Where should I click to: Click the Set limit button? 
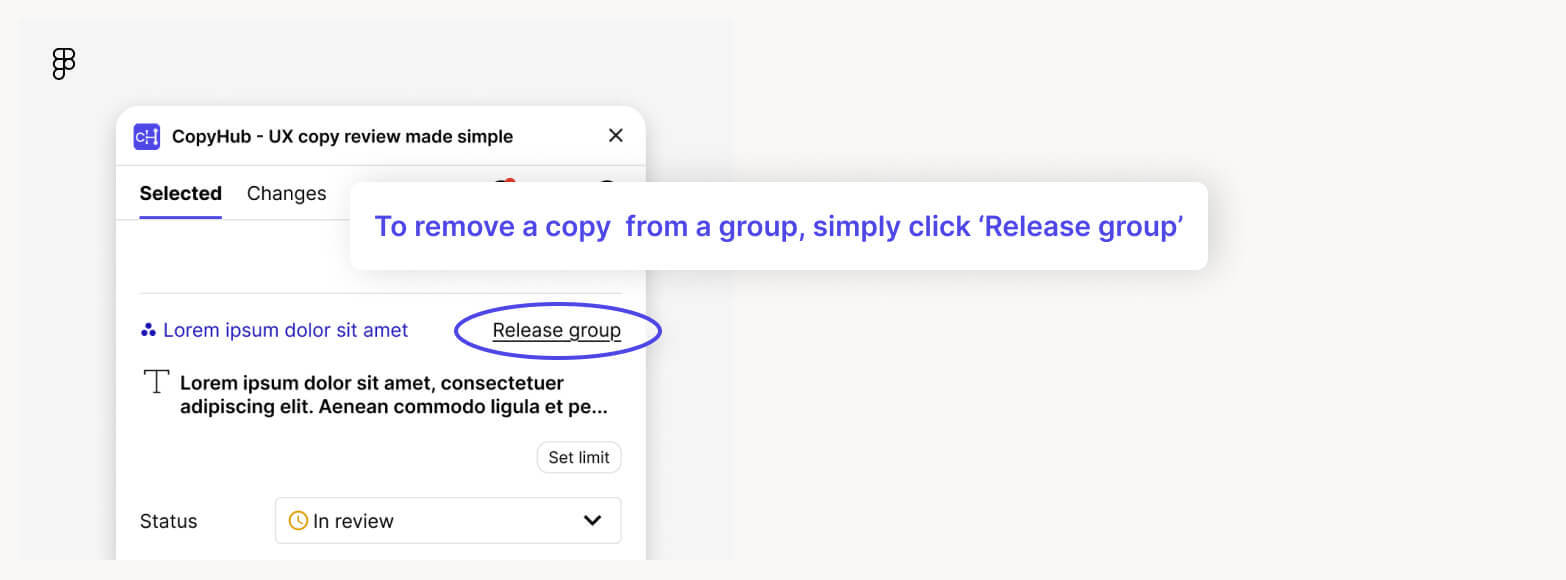579,457
